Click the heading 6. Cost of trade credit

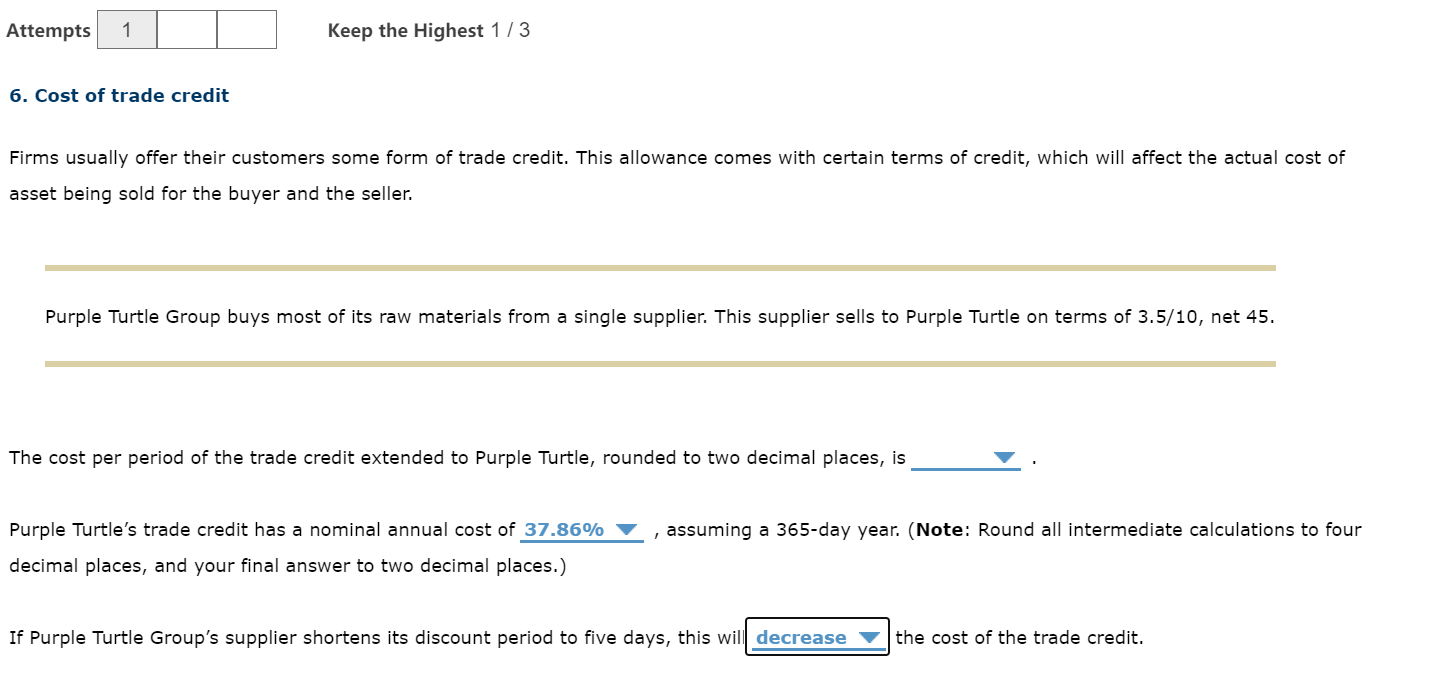click(x=119, y=95)
